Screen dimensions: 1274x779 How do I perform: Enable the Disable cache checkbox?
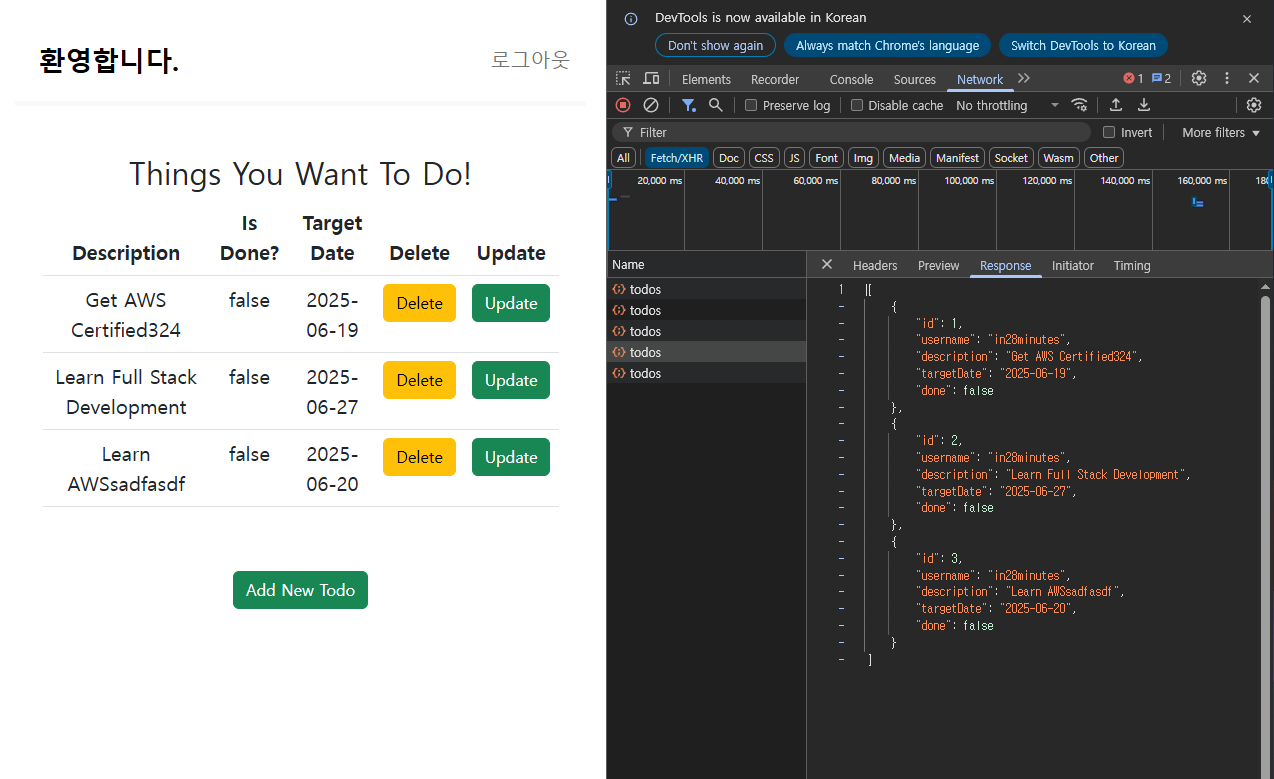pyautogui.click(x=857, y=105)
